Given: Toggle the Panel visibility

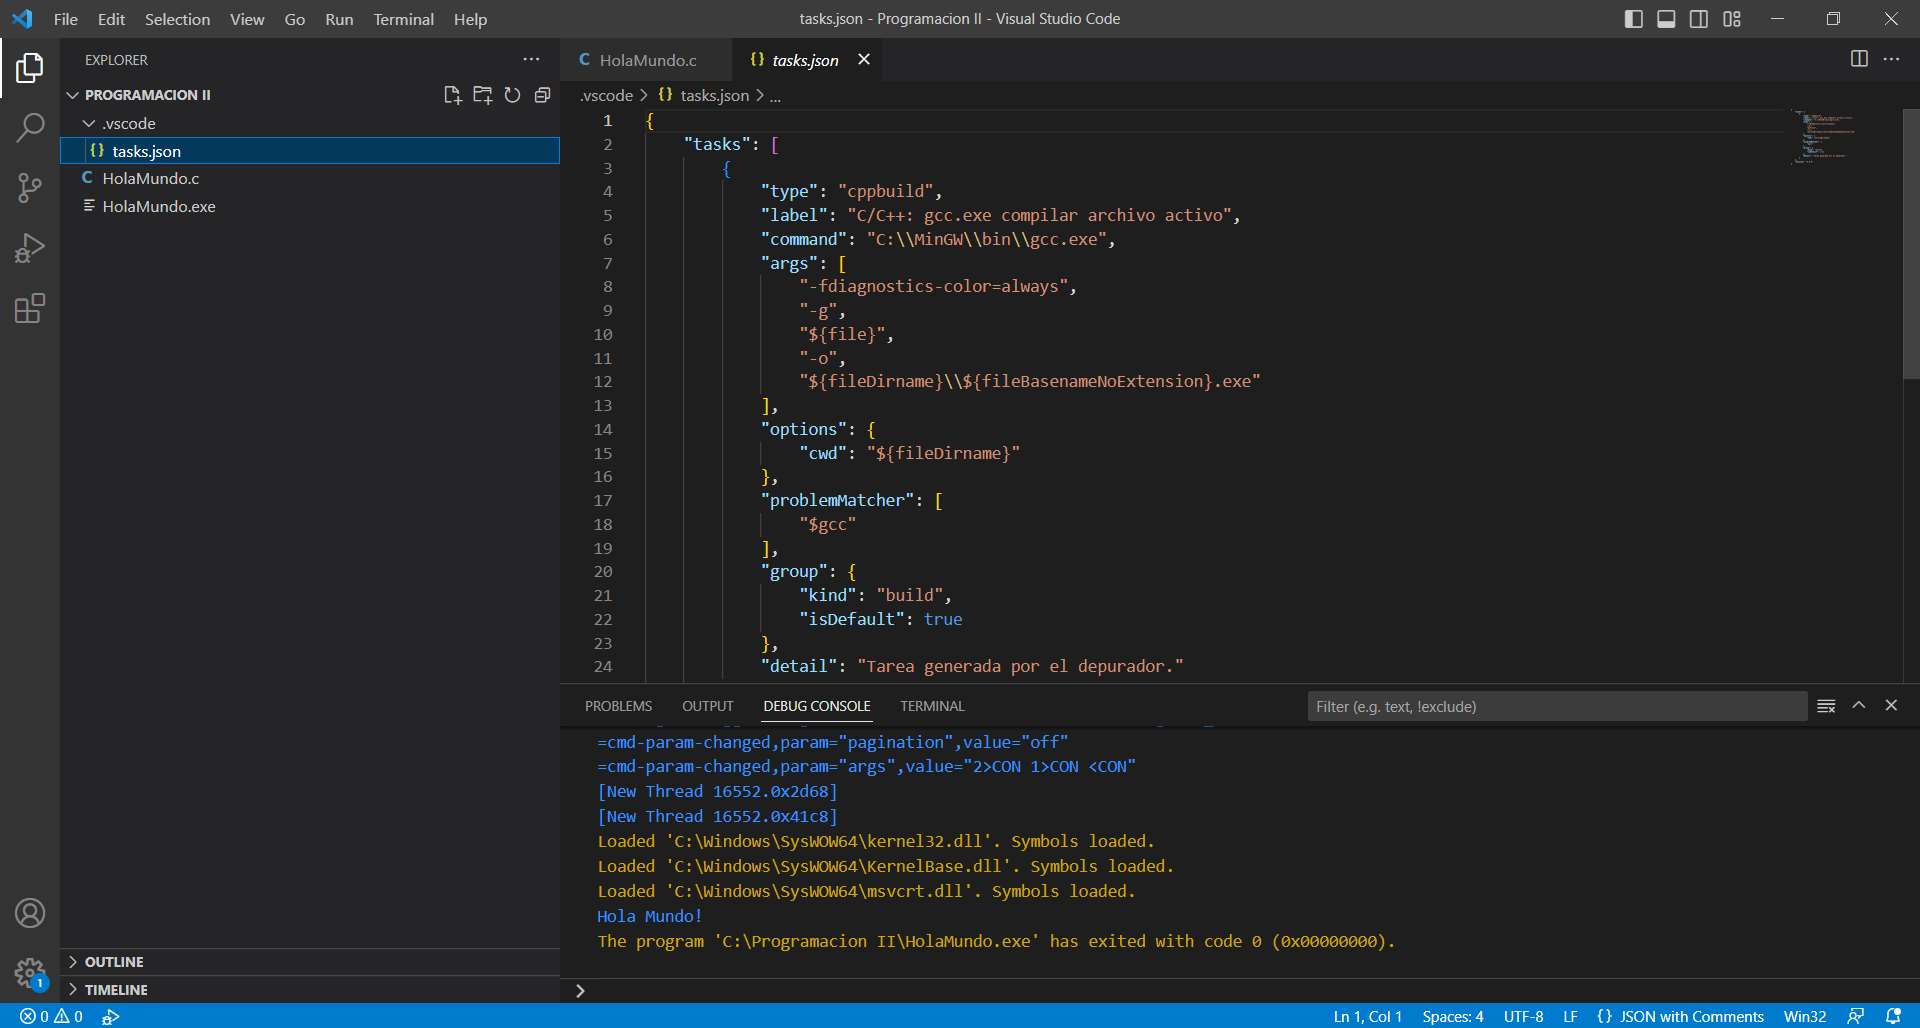Looking at the screenshot, I should (x=1666, y=18).
